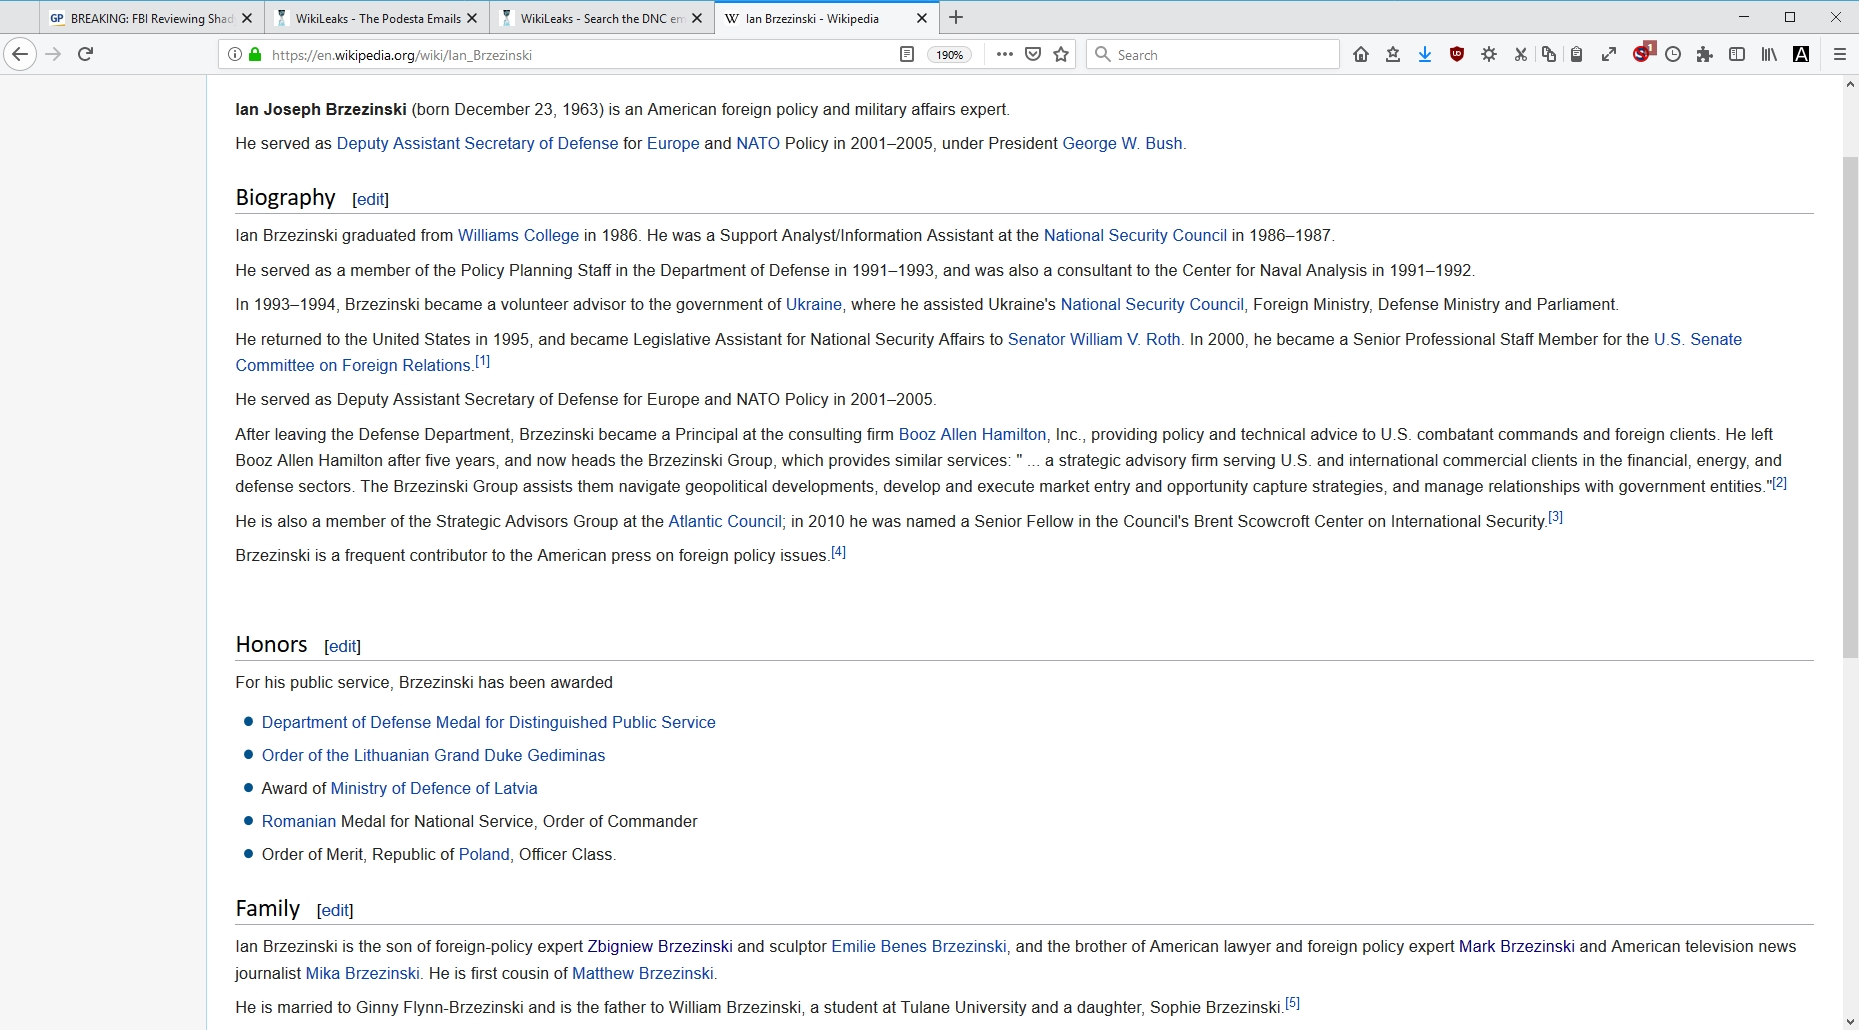The height and width of the screenshot is (1030, 1859).
Task: Click the scissors Cut toolbar icon
Action: pyautogui.click(x=1521, y=55)
